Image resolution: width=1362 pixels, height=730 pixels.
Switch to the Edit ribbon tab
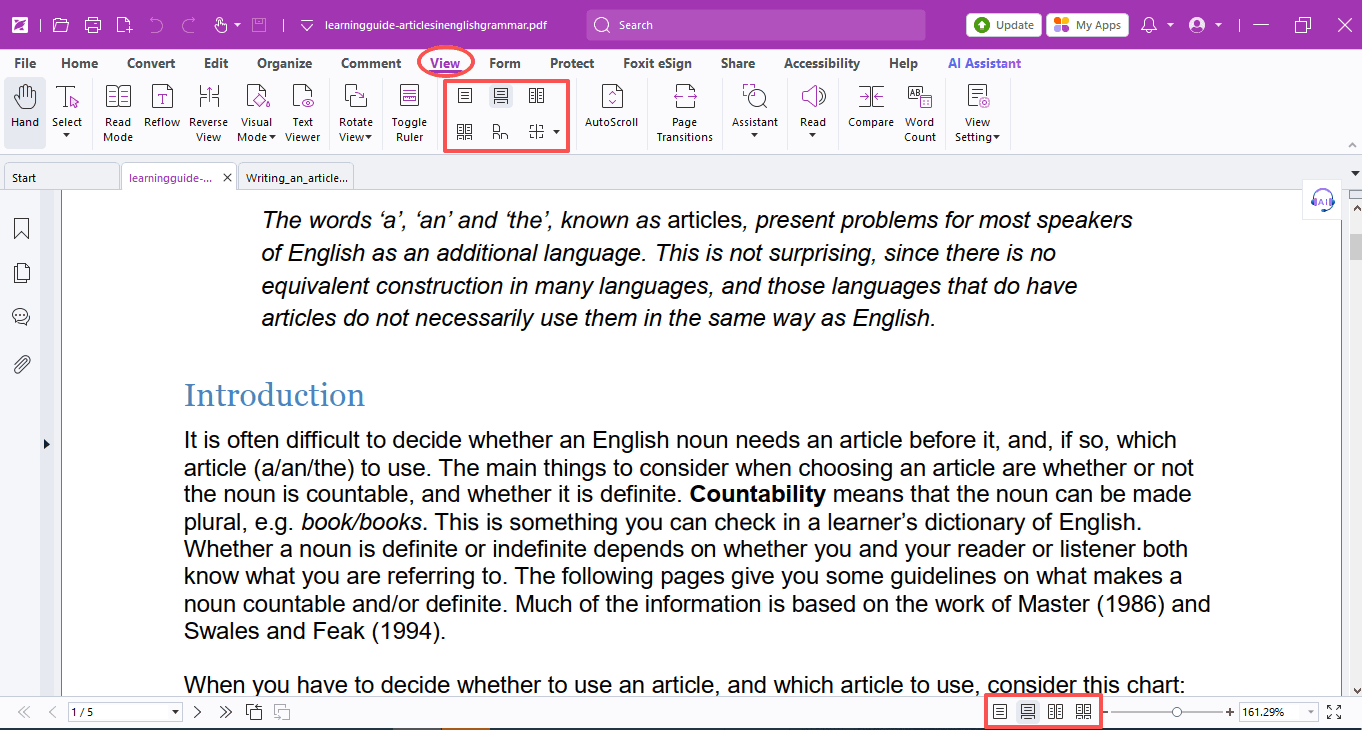coord(216,63)
